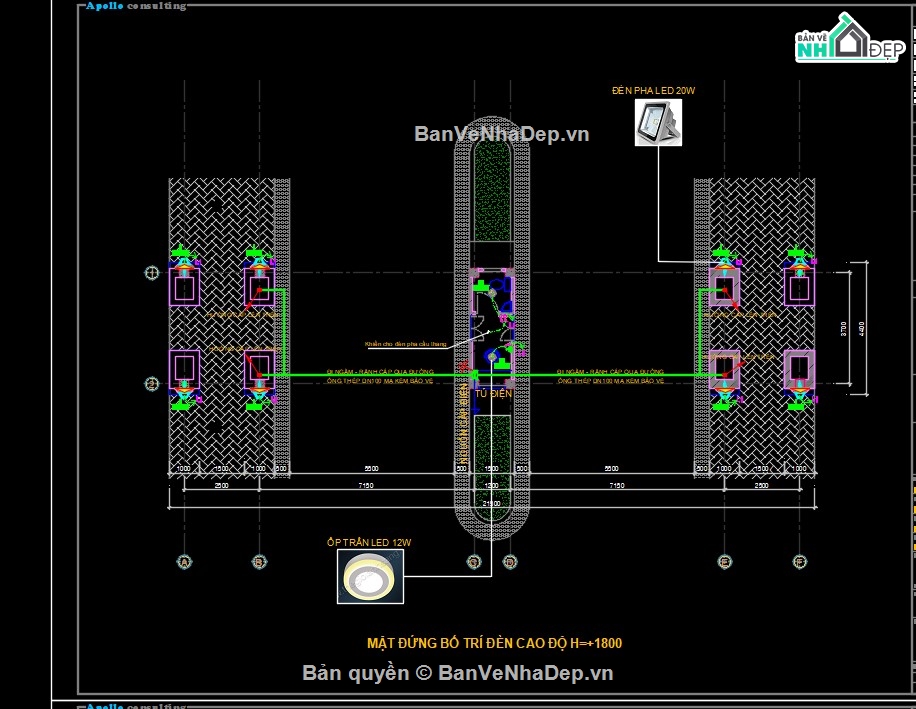This screenshot has height=709, width=916.
Task: Select the 7150 dimension between axes B and C
Action: [366, 485]
